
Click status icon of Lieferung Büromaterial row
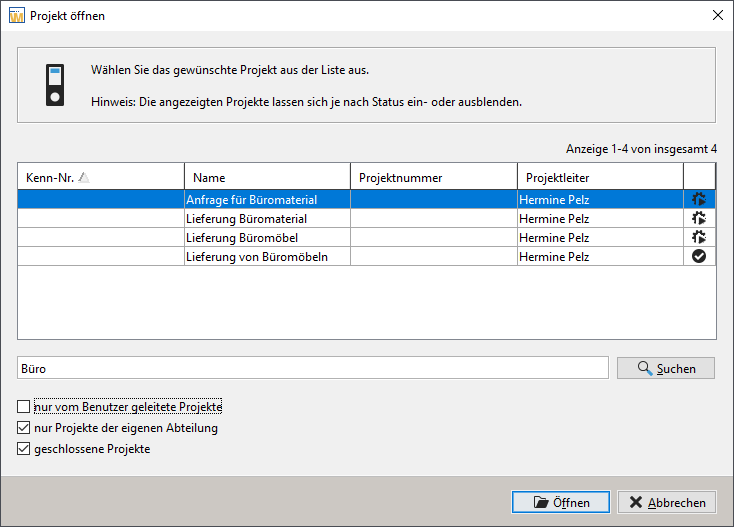(x=699, y=218)
